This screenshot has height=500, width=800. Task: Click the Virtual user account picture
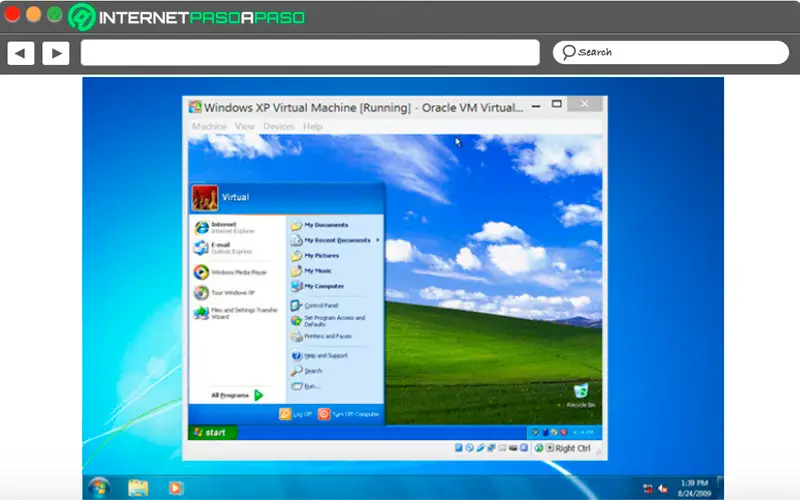pyautogui.click(x=205, y=198)
